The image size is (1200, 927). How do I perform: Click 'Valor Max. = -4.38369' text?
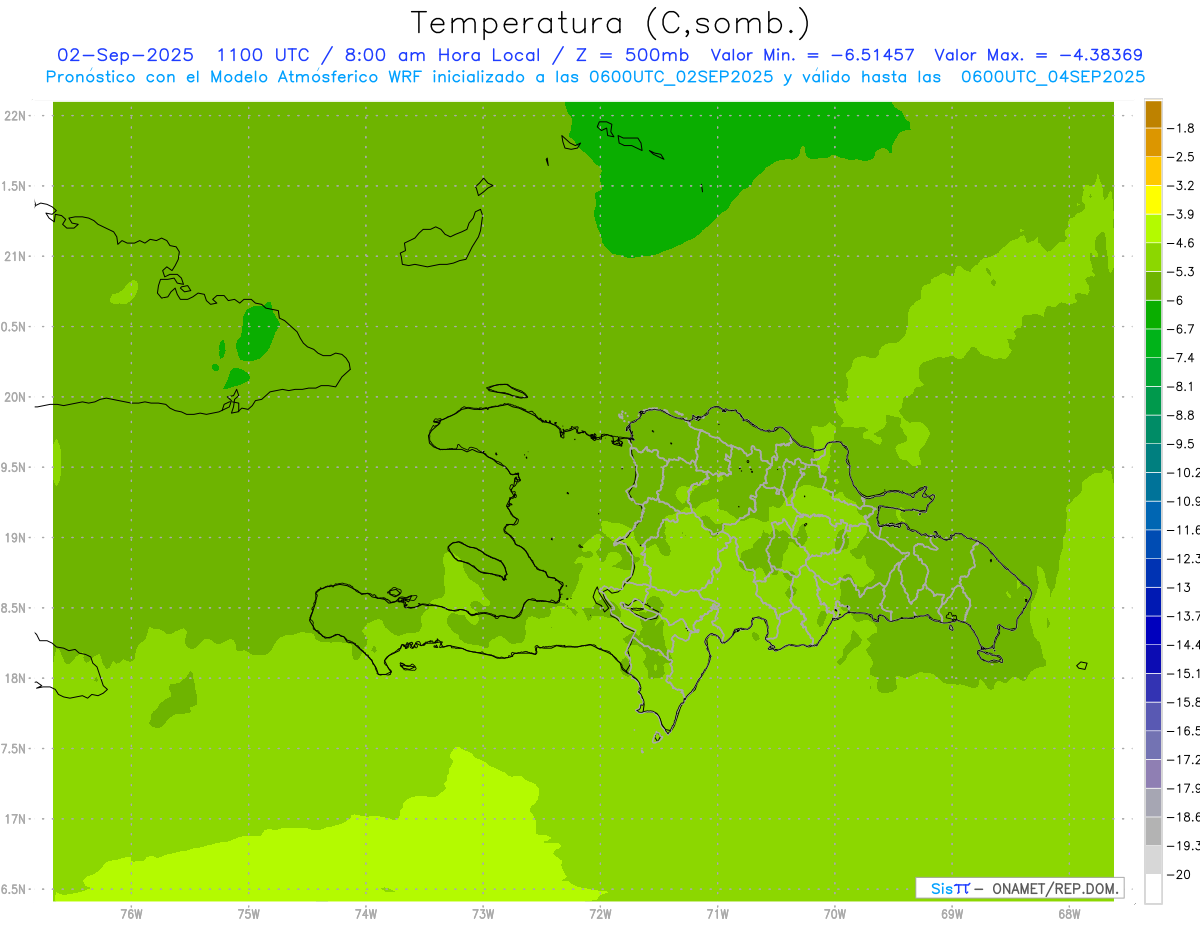coord(1038,55)
